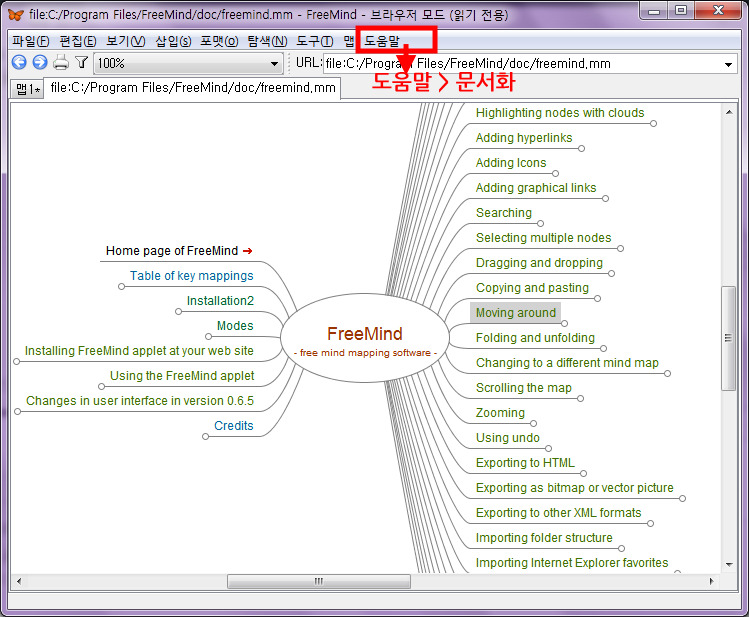Click the back navigation arrow icon
Viewport: 749px width, 617px height.
click(x=19, y=63)
